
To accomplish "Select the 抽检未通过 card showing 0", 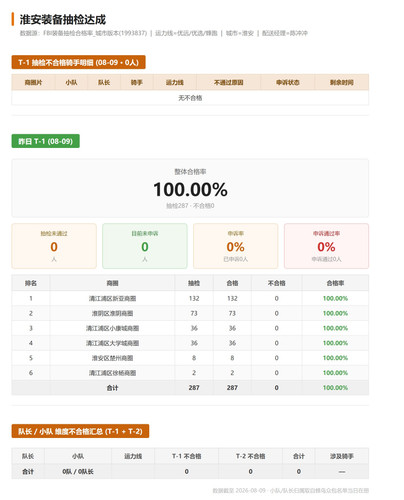I will [x=54, y=246].
